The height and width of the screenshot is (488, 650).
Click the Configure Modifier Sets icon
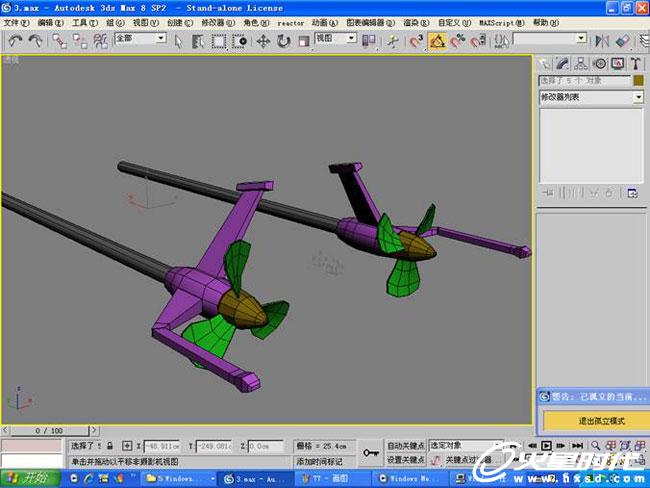[x=632, y=193]
